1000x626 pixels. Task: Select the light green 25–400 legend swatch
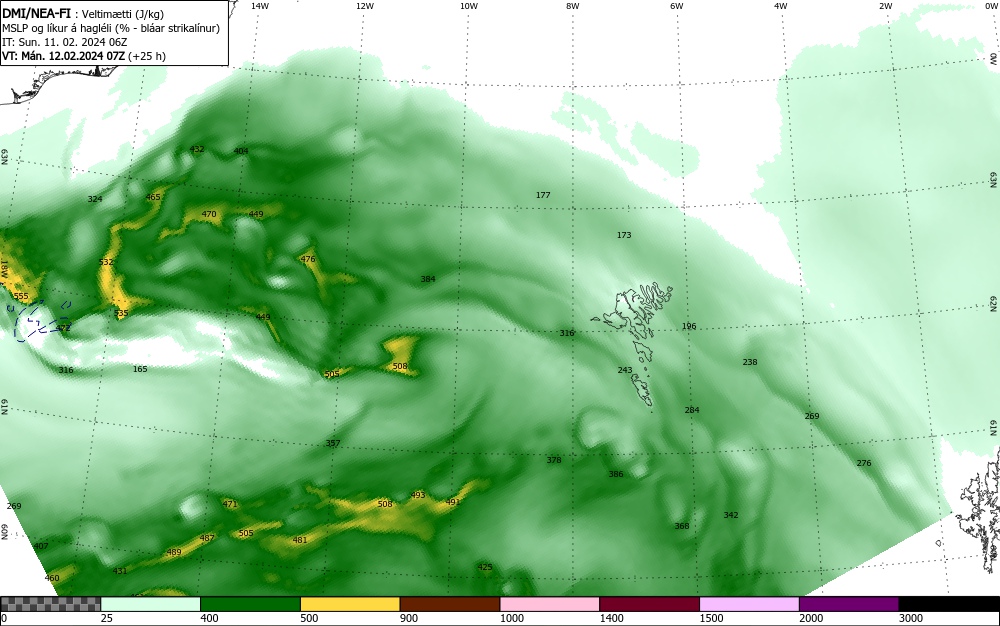click(151, 604)
